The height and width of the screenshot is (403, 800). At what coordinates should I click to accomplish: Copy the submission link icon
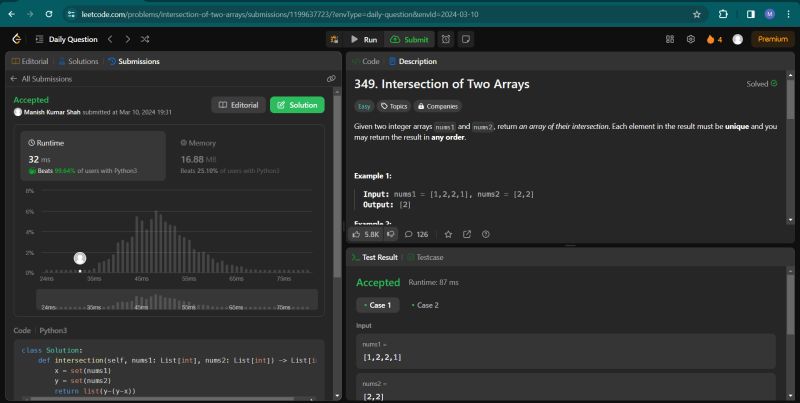tap(331, 79)
